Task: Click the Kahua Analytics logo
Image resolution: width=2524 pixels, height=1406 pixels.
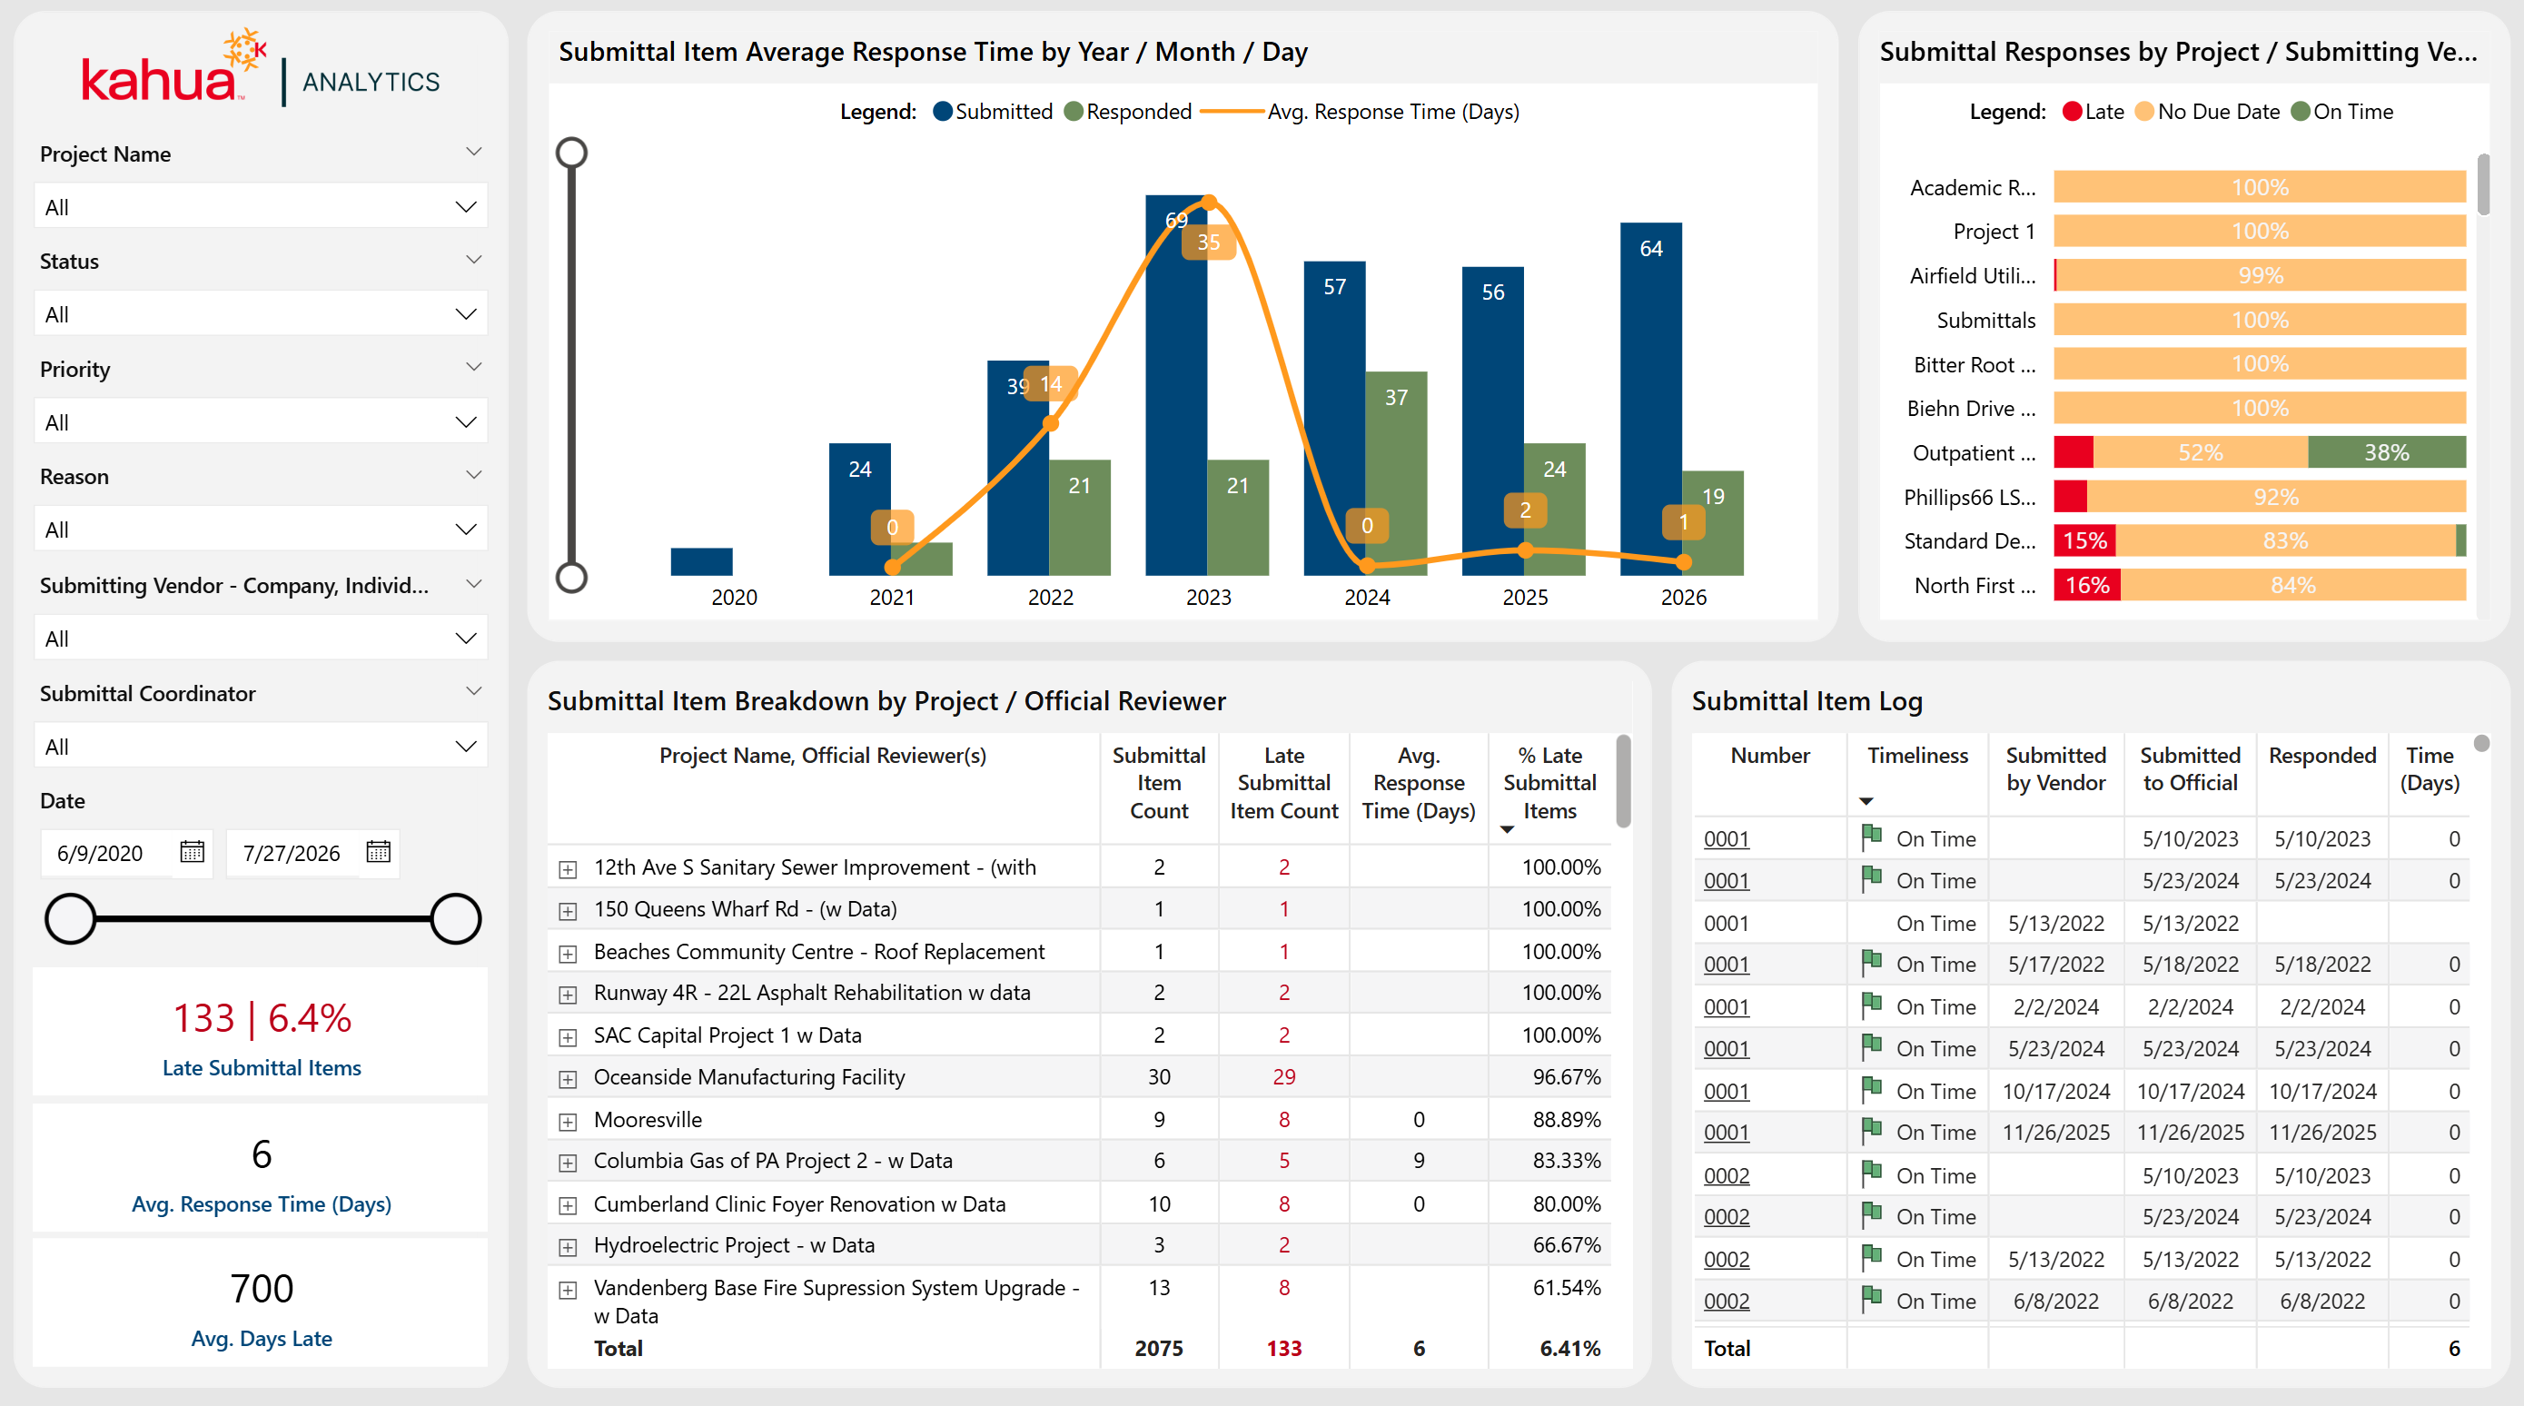Action: click(261, 69)
